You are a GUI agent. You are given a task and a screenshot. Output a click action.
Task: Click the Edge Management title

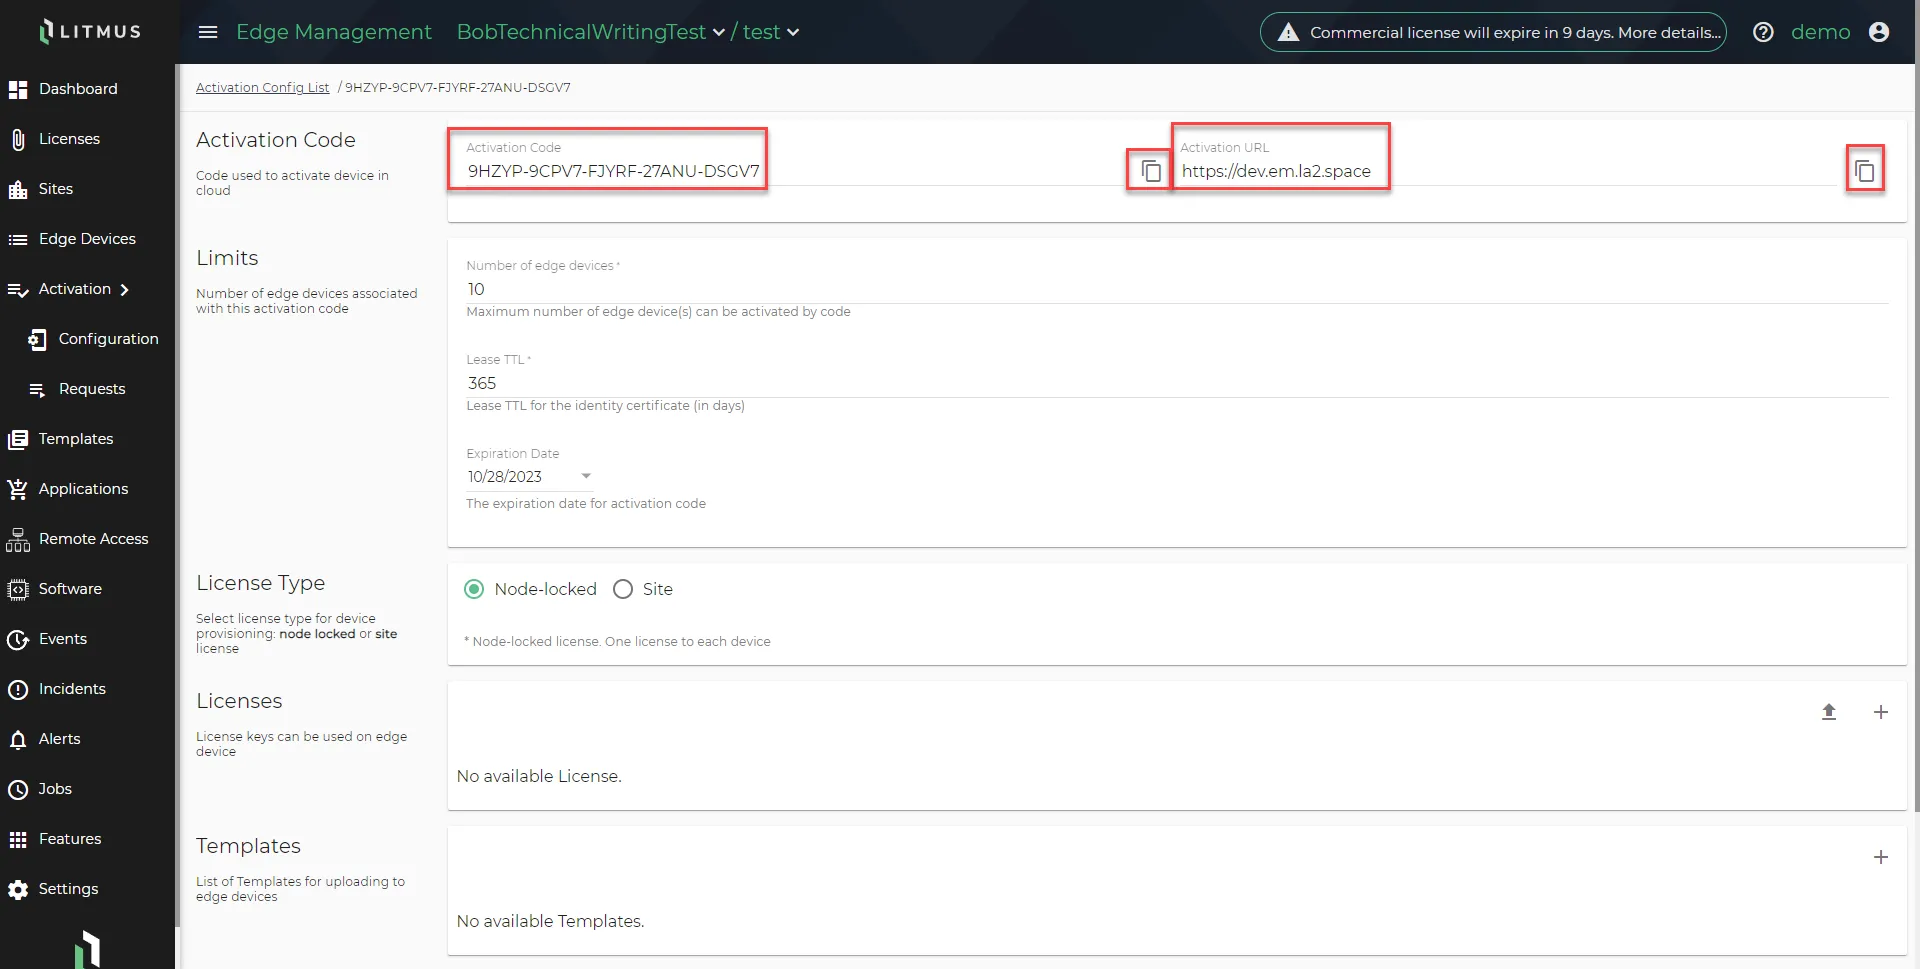[334, 32]
